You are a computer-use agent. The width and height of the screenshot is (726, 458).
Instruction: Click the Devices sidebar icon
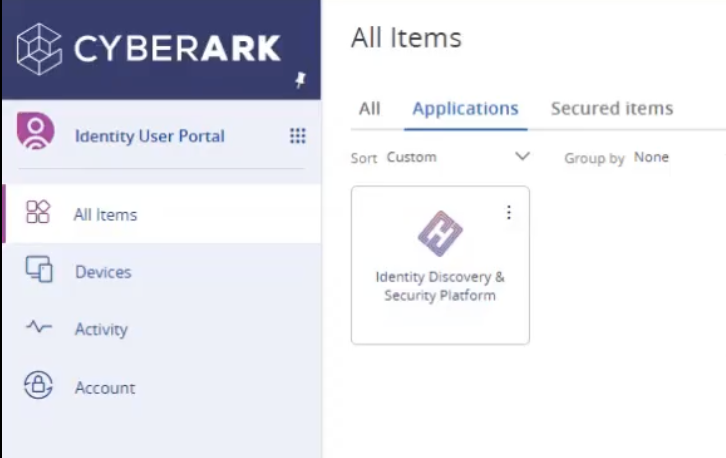[x=38, y=270]
